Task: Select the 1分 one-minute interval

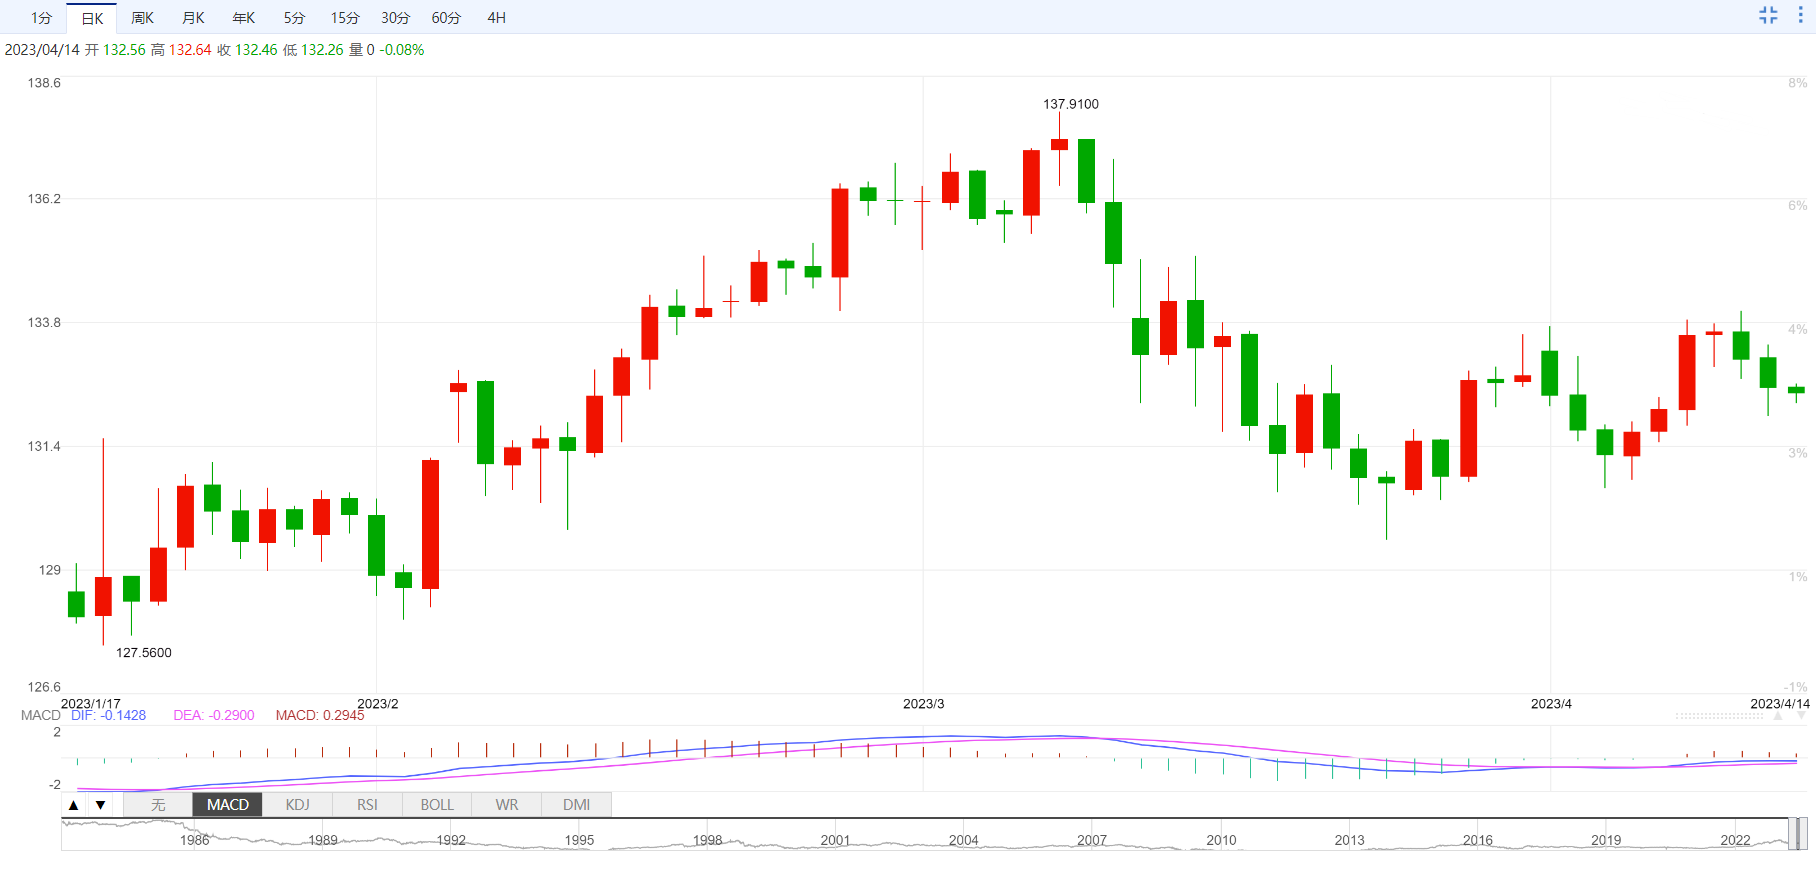Action: (41, 18)
